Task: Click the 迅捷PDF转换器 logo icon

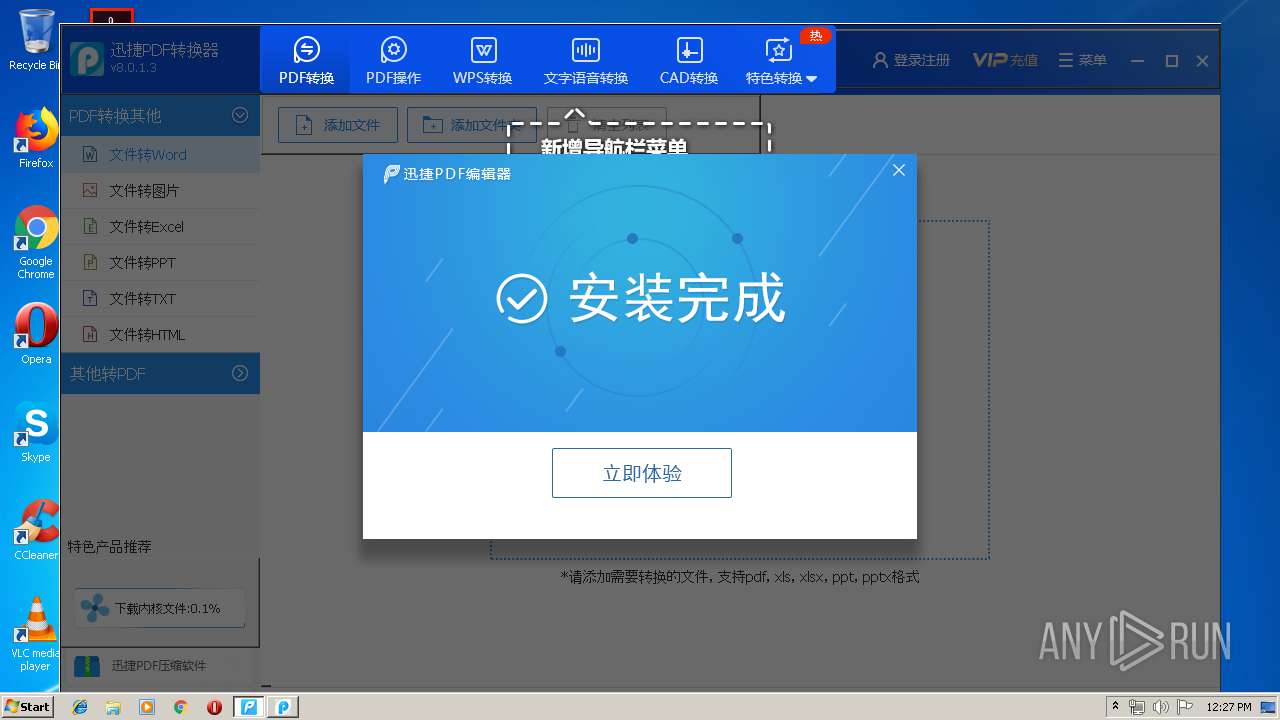Action: tap(87, 58)
